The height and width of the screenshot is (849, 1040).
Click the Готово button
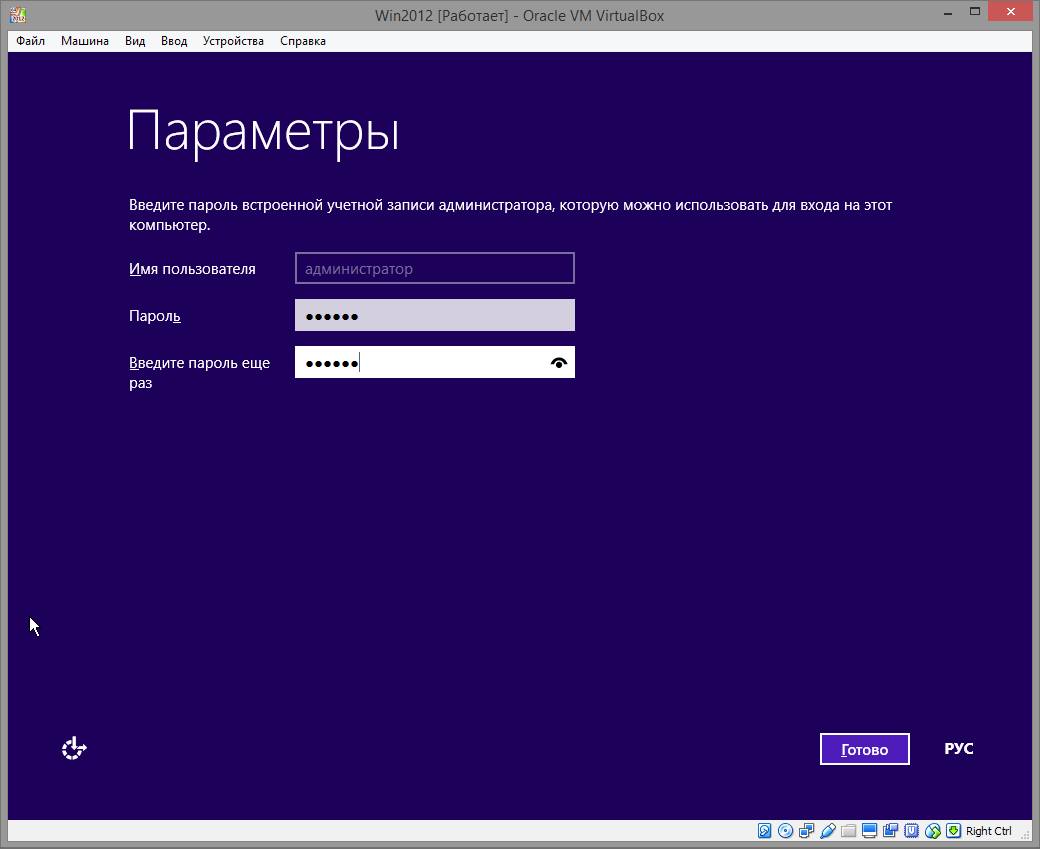point(864,749)
